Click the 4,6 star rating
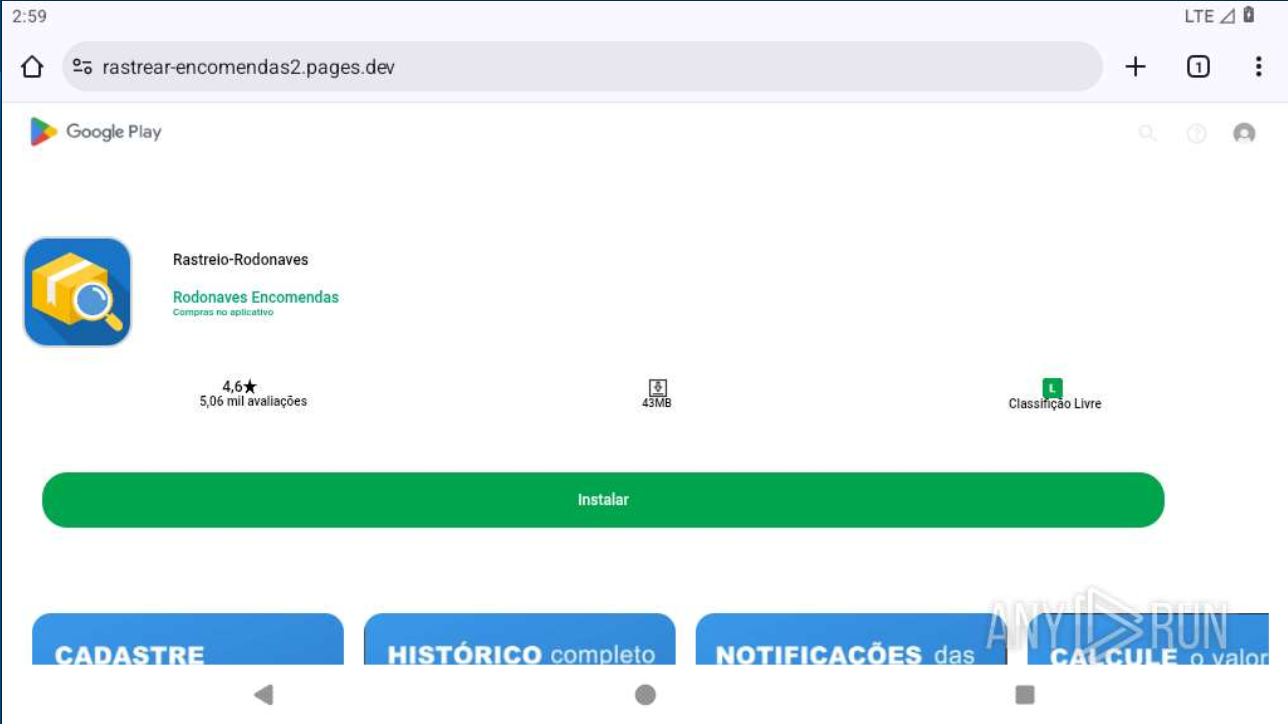The width and height of the screenshot is (1288, 724). (x=240, y=386)
